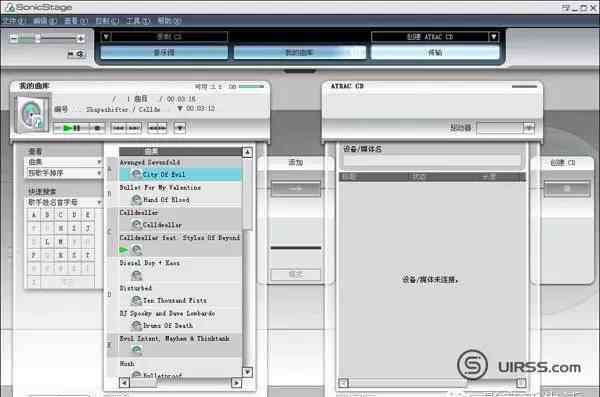The width and height of the screenshot is (600, 397).
Task: Skip to the next track
Action: pos(134,128)
